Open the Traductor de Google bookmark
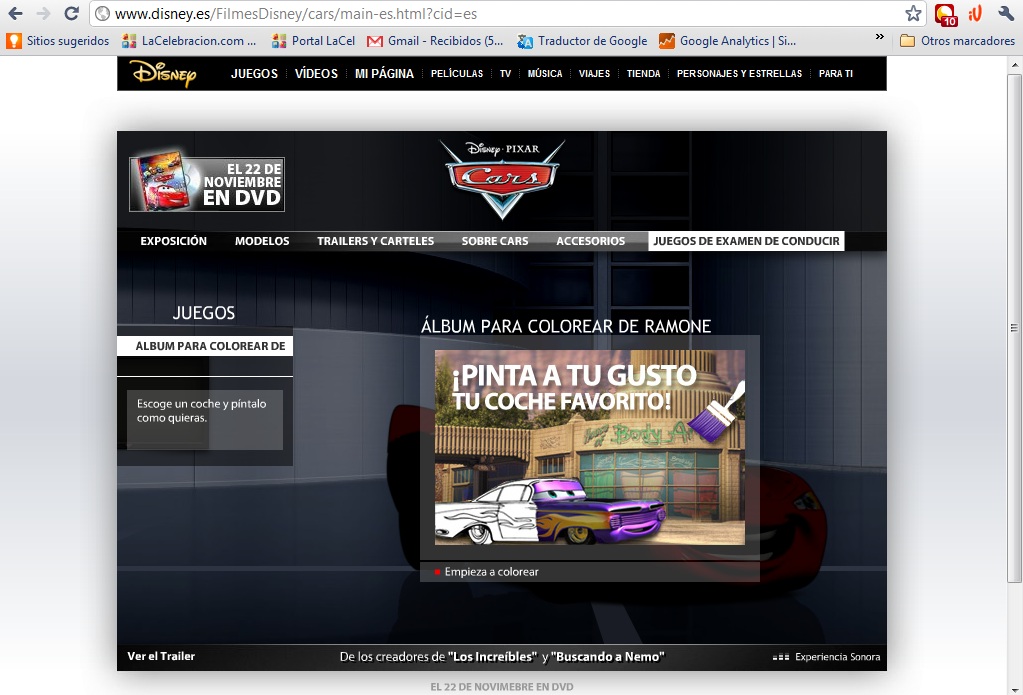1023x695 pixels. (x=582, y=40)
